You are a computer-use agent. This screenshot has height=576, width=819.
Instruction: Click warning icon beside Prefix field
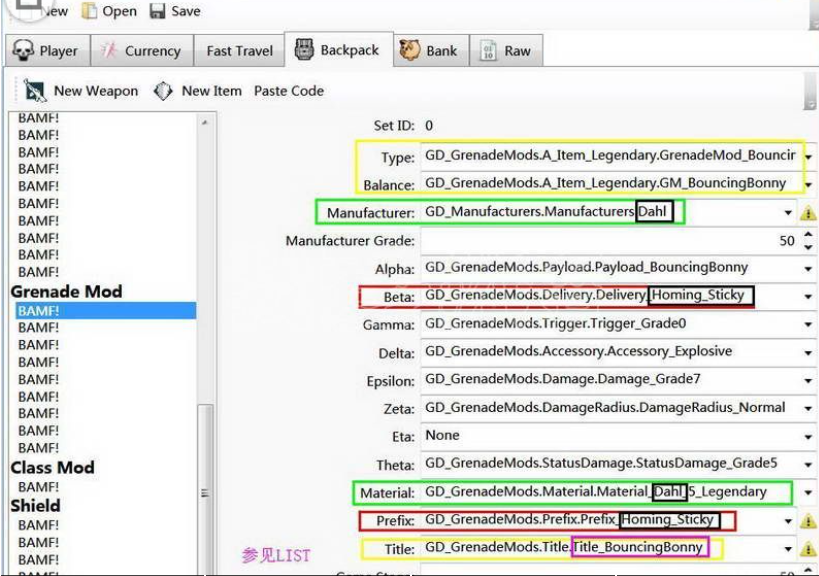(808, 521)
